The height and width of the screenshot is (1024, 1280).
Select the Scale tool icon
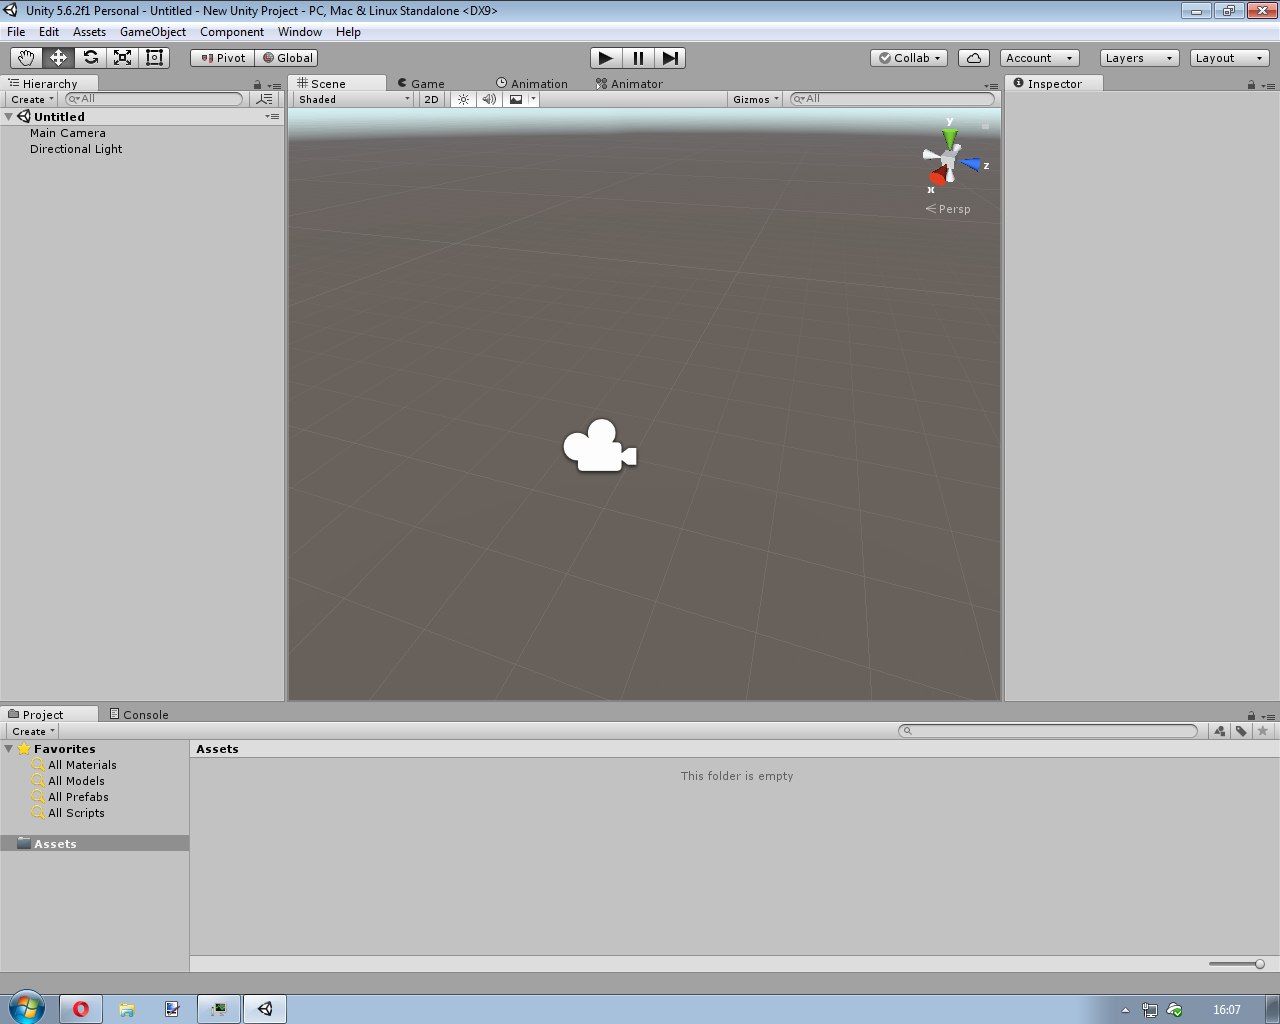point(122,58)
